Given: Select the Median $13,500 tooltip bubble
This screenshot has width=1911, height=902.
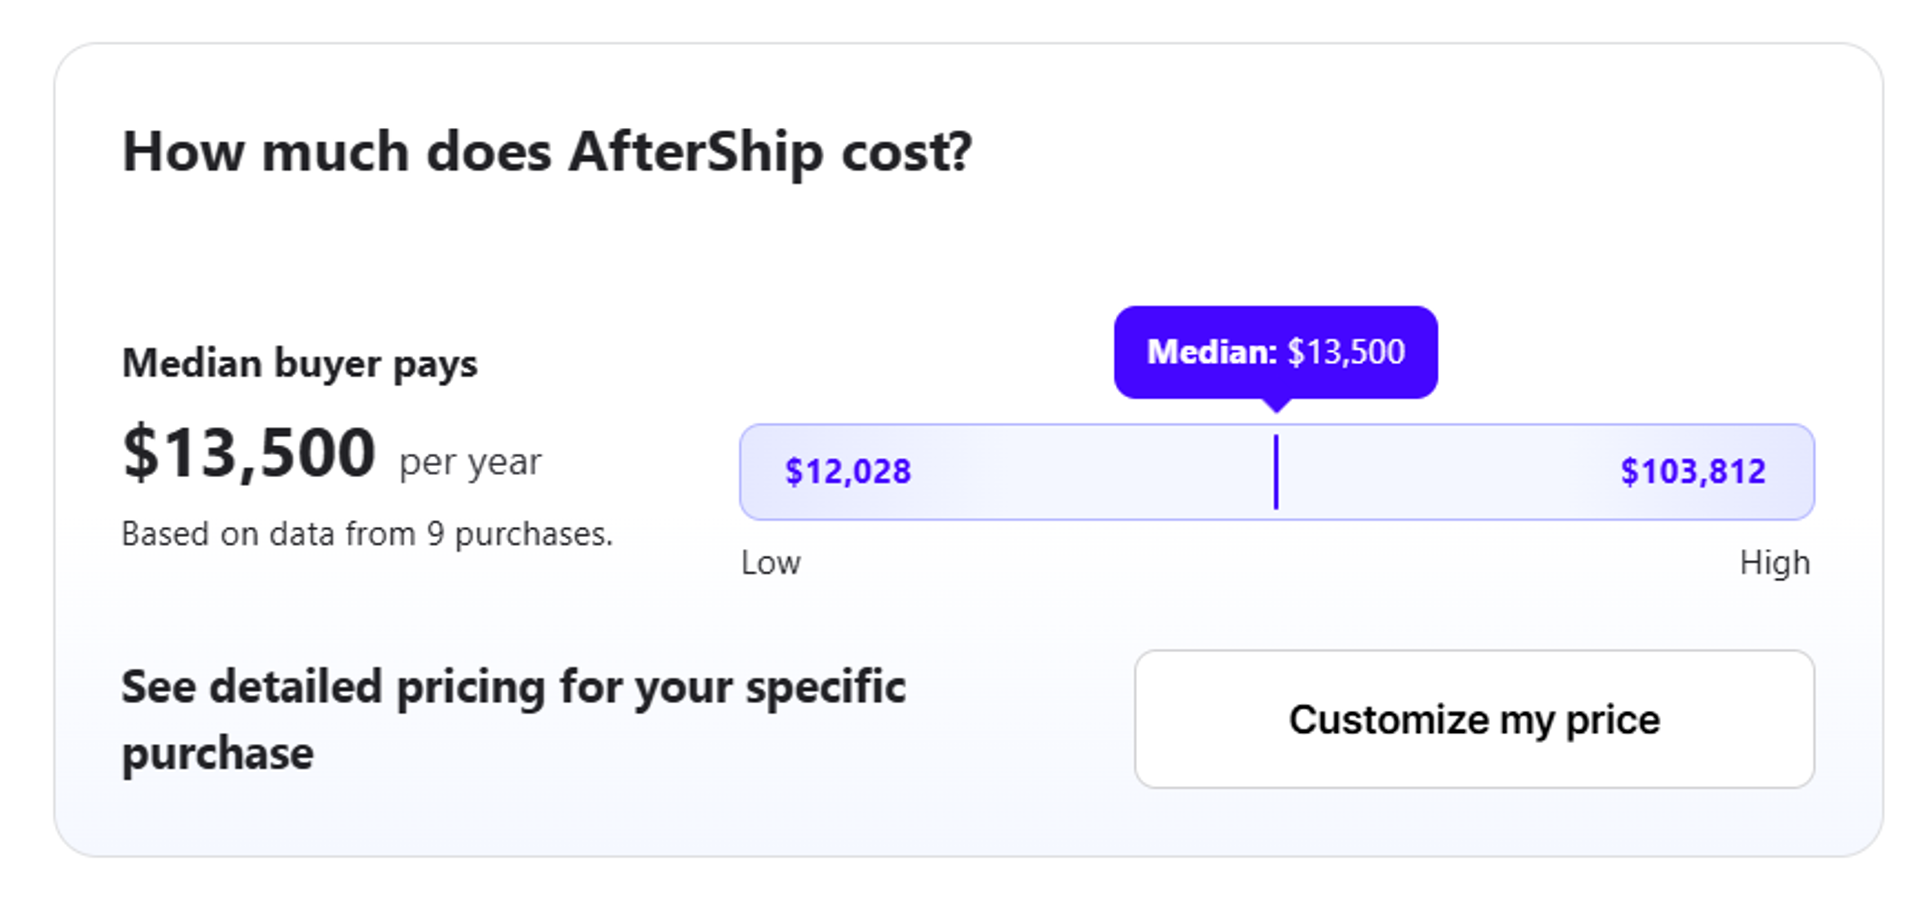Looking at the screenshot, I should 1276,352.
